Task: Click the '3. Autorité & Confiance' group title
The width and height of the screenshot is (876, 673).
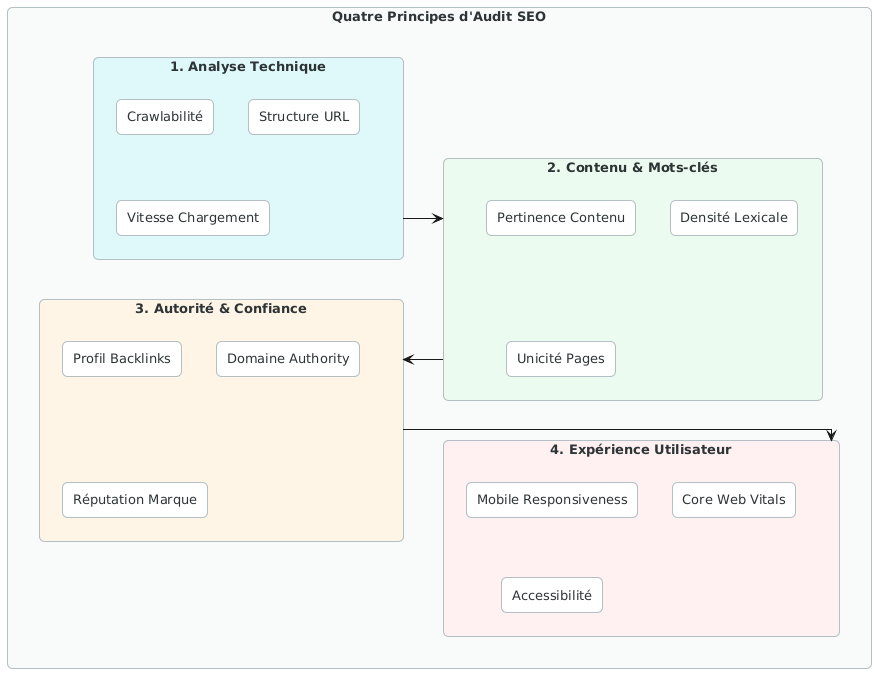Action: click(221, 309)
